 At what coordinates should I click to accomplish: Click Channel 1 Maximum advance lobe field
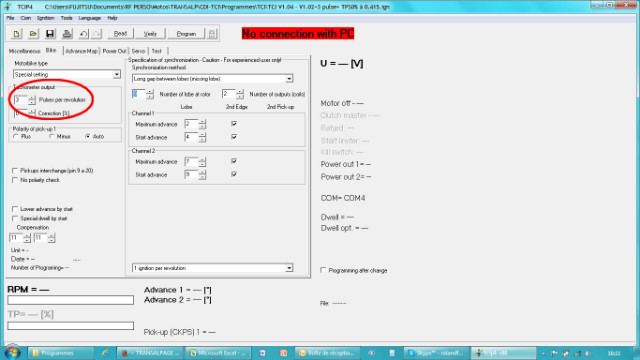tap(191, 124)
